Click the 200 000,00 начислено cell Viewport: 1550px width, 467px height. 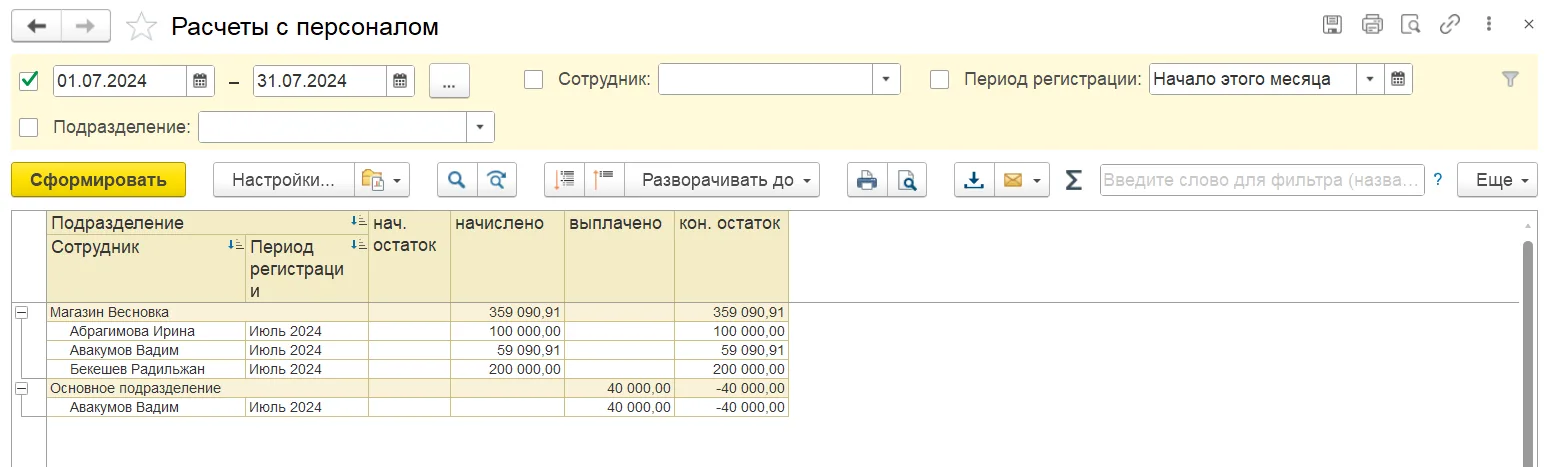click(508, 369)
